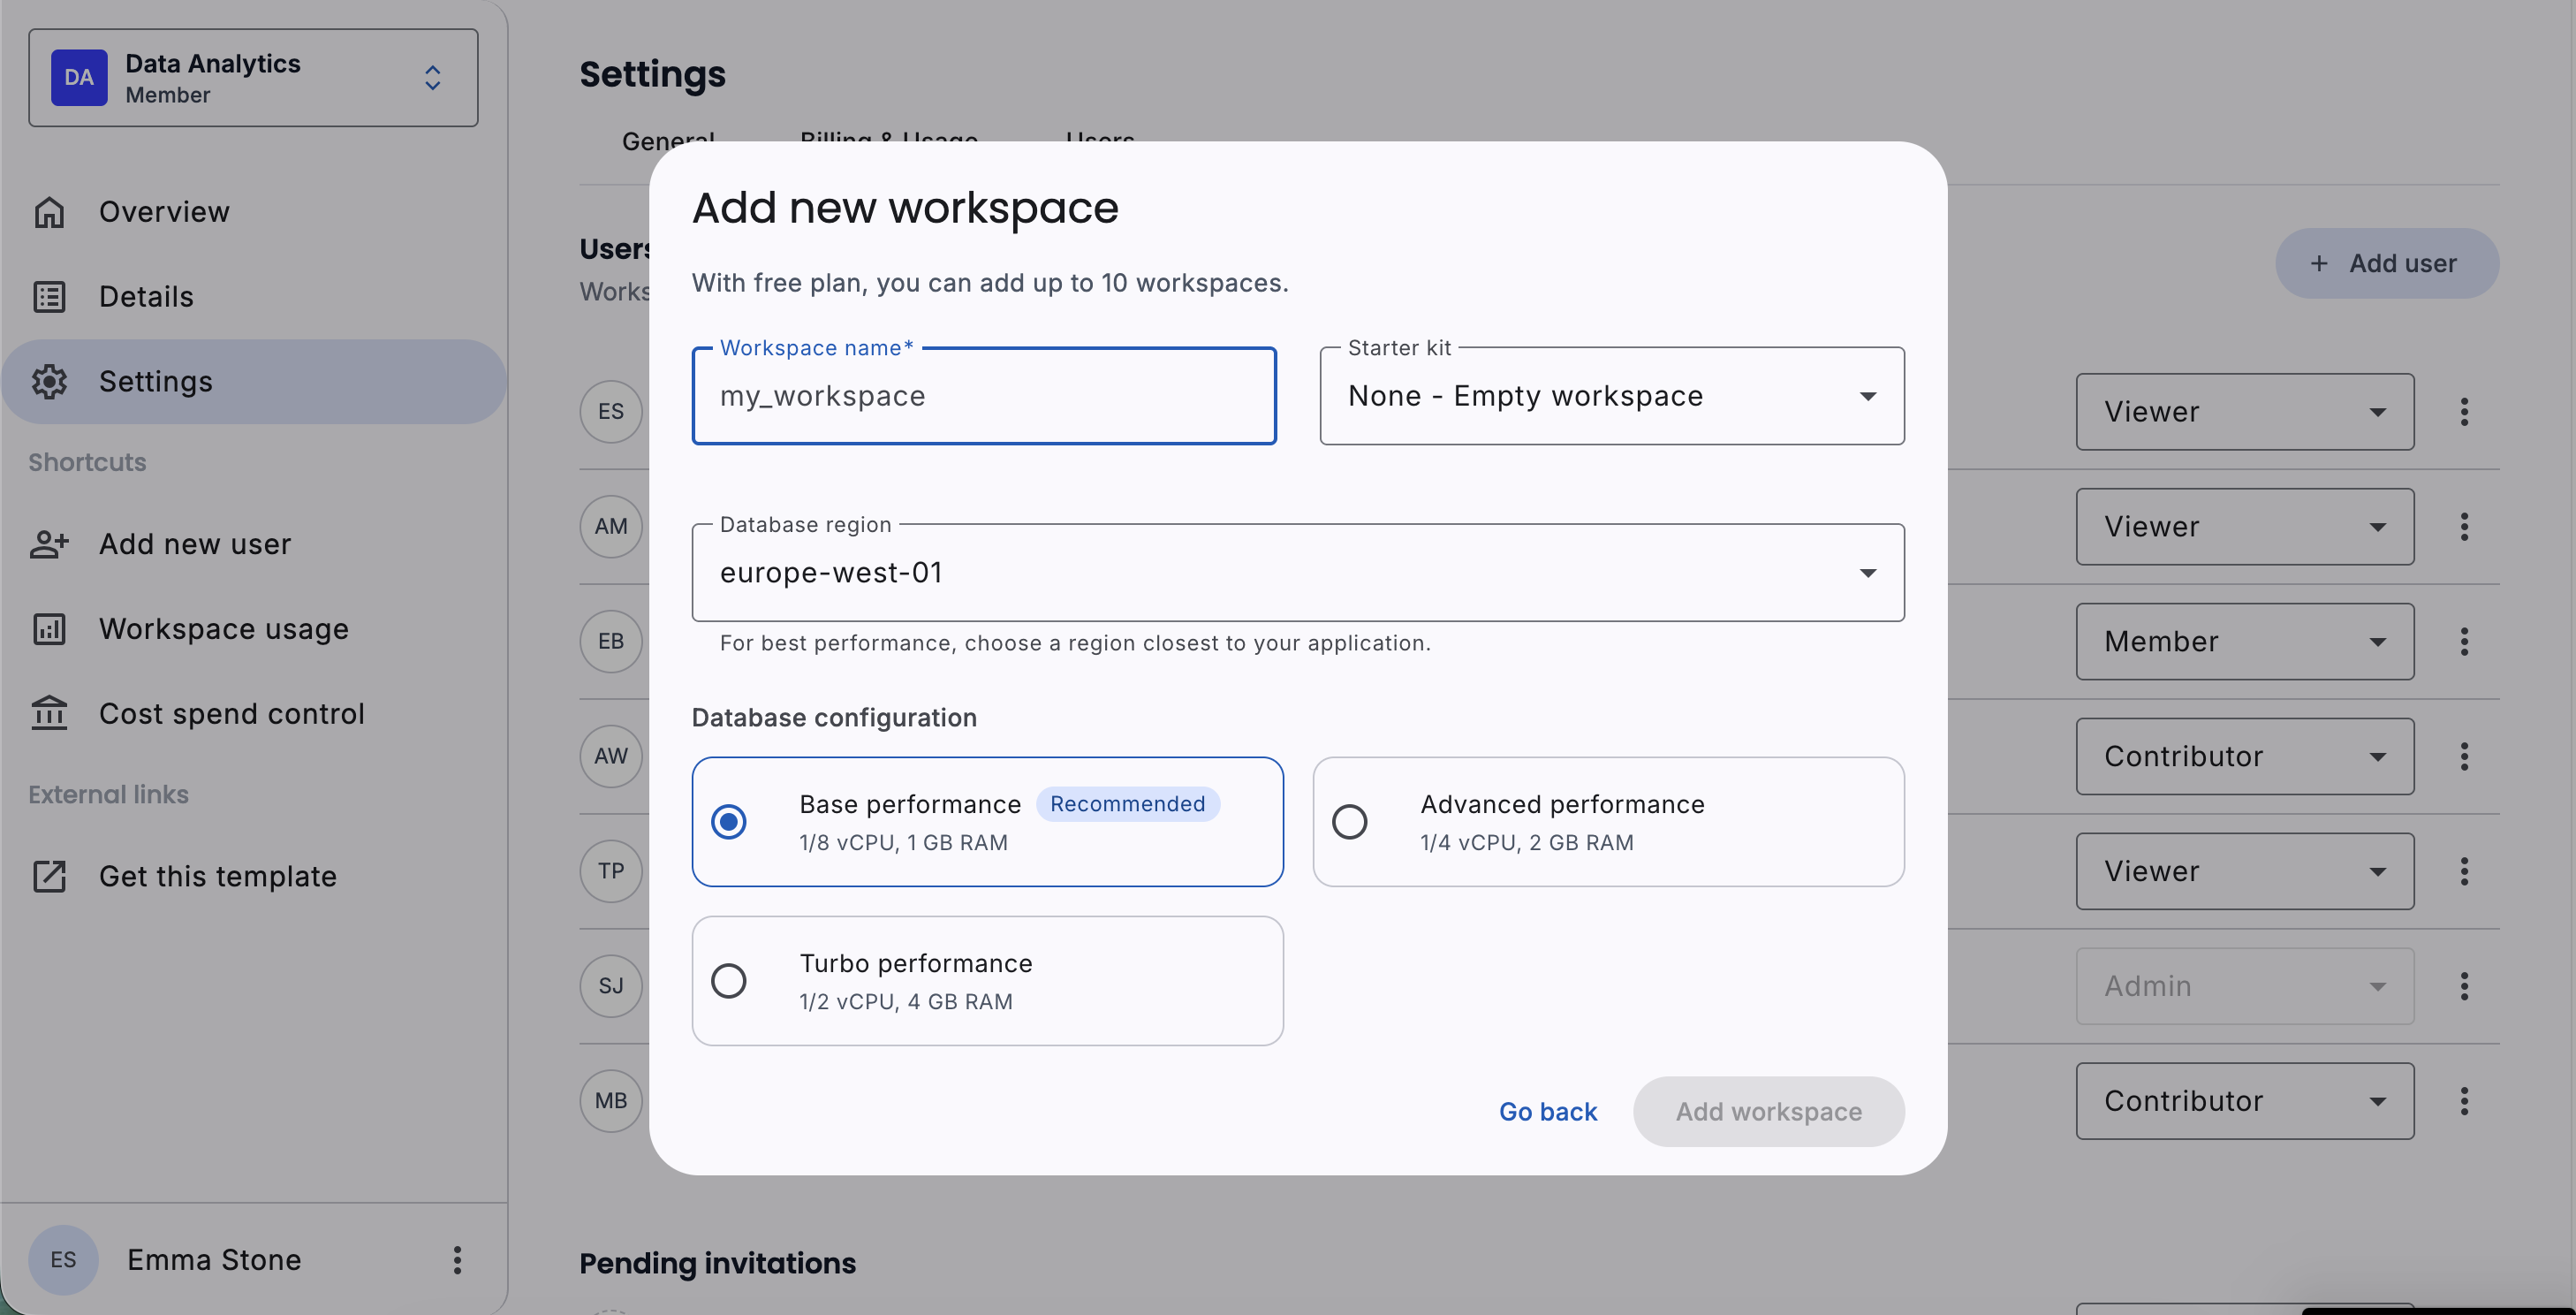The image size is (2576, 1315).
Task: Open the Member role dropdown for EB
Action: coord(2243,642)
